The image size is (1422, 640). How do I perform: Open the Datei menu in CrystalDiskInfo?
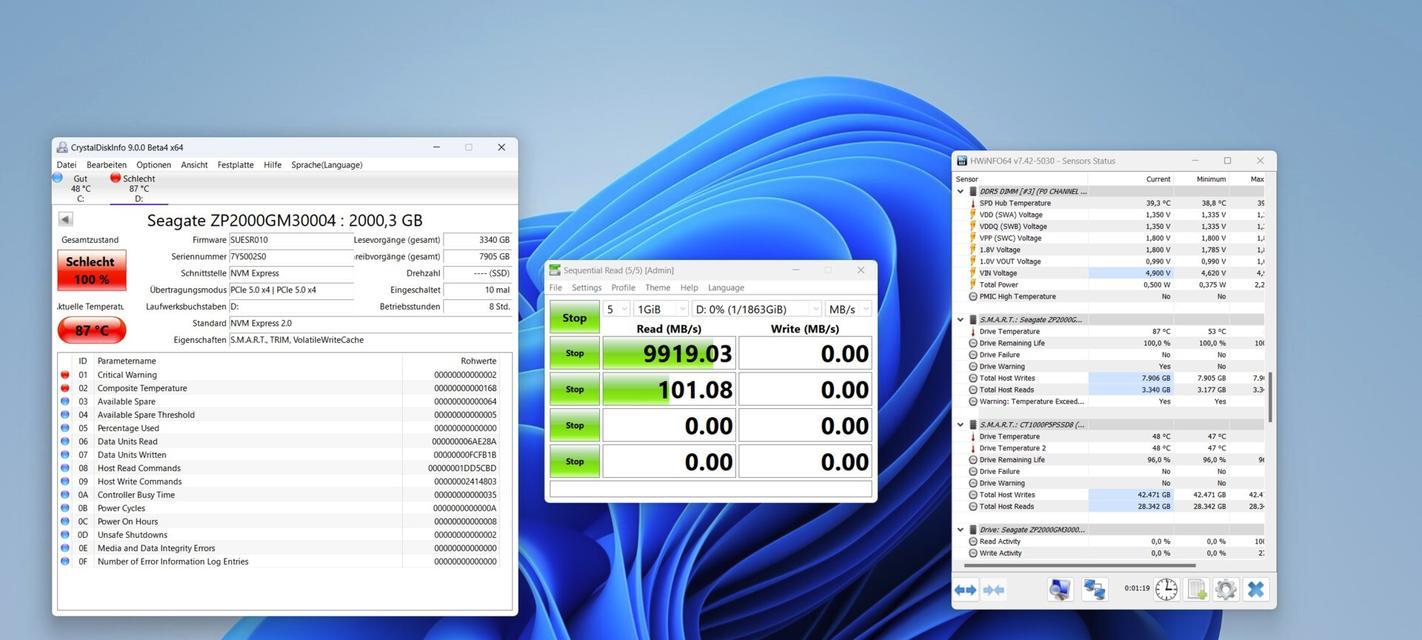click(67, 165)
